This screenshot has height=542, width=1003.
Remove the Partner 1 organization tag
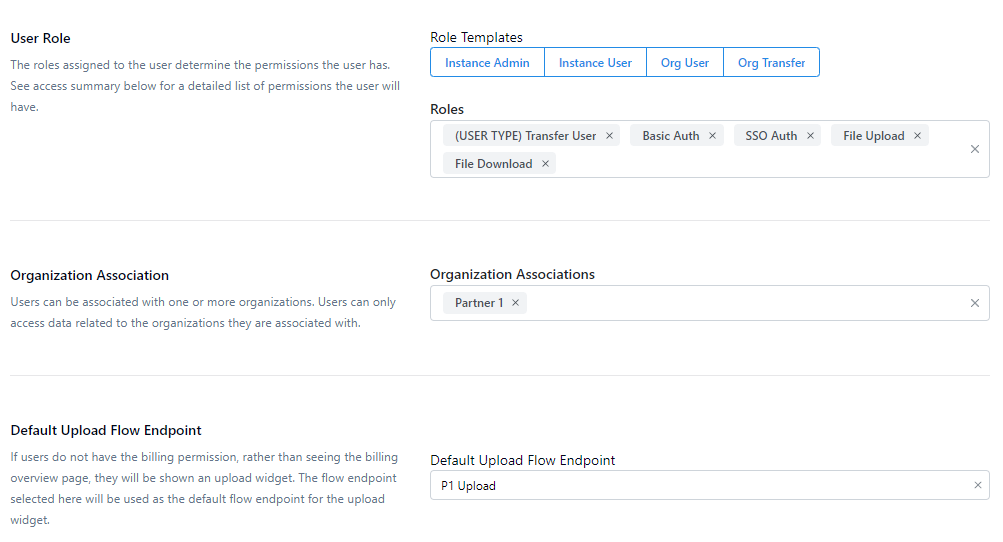pos(515,303)
